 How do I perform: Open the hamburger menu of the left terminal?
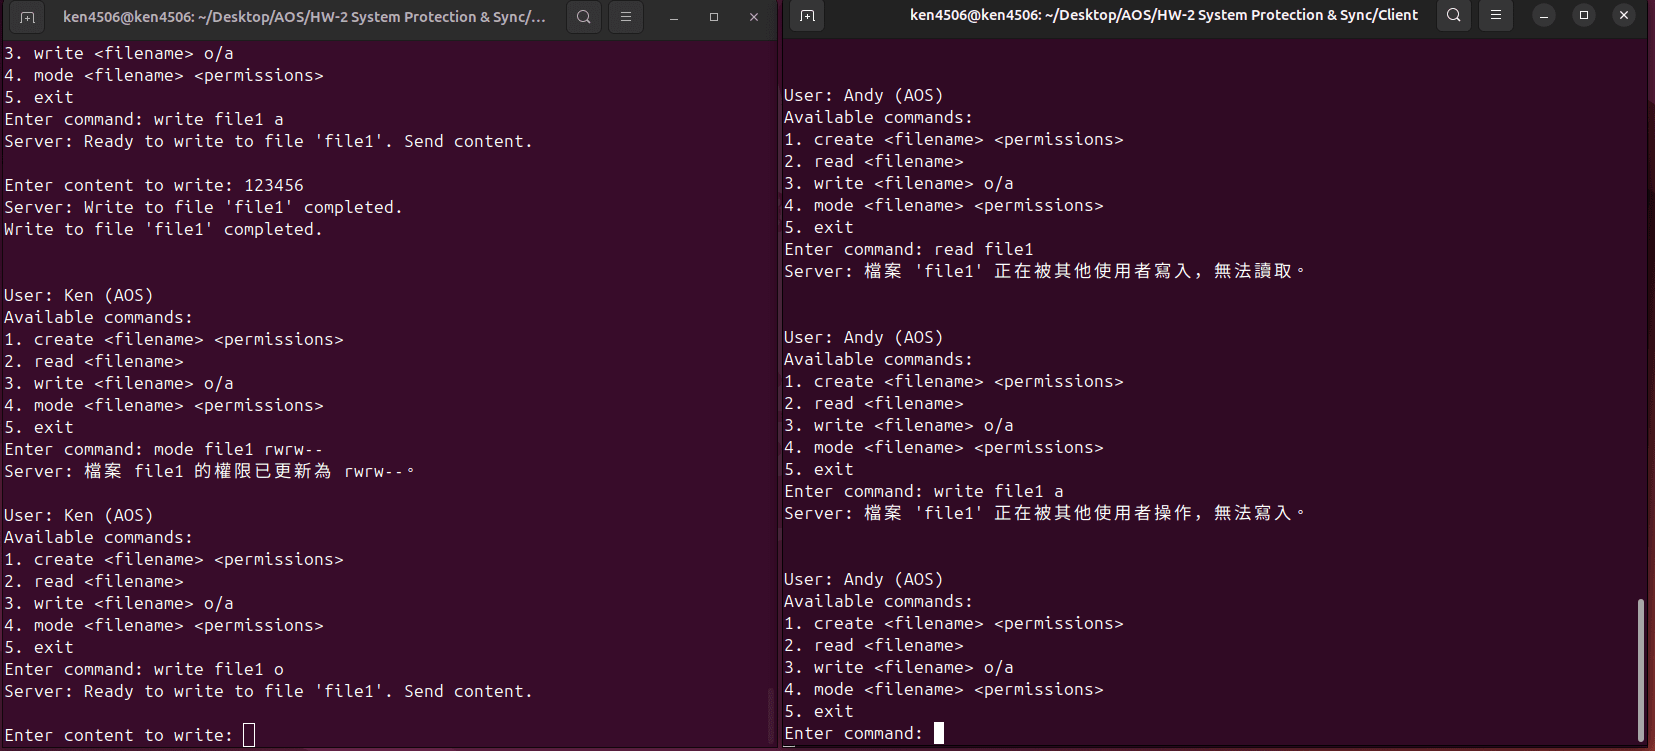pyautogui.click(x=626, y=17)
